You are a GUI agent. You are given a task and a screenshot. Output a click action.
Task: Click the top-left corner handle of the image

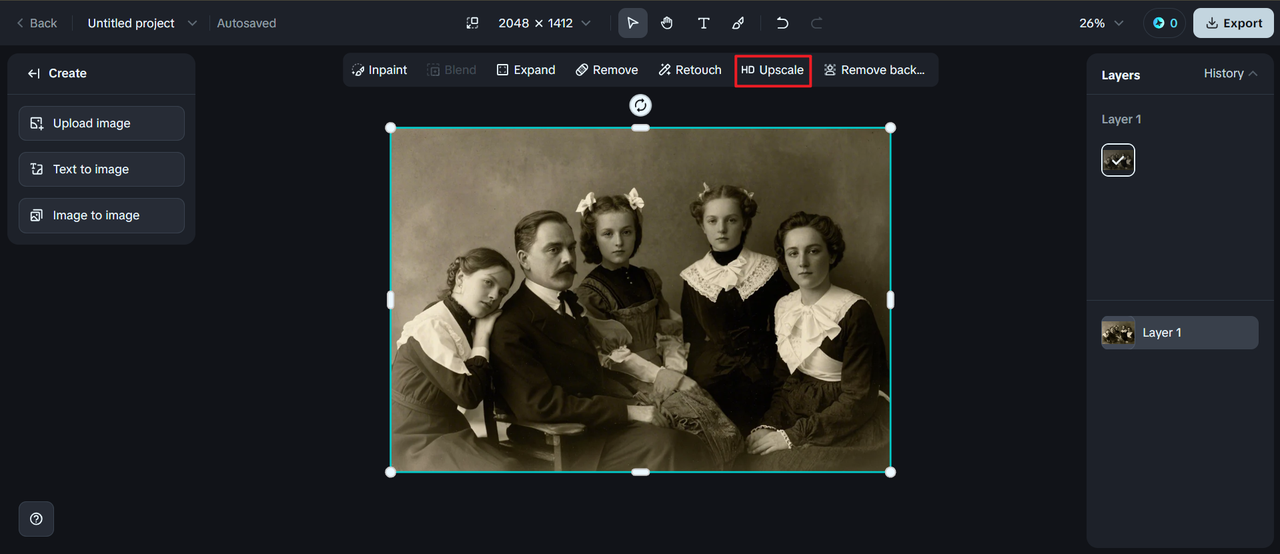(x=391, y=128)
